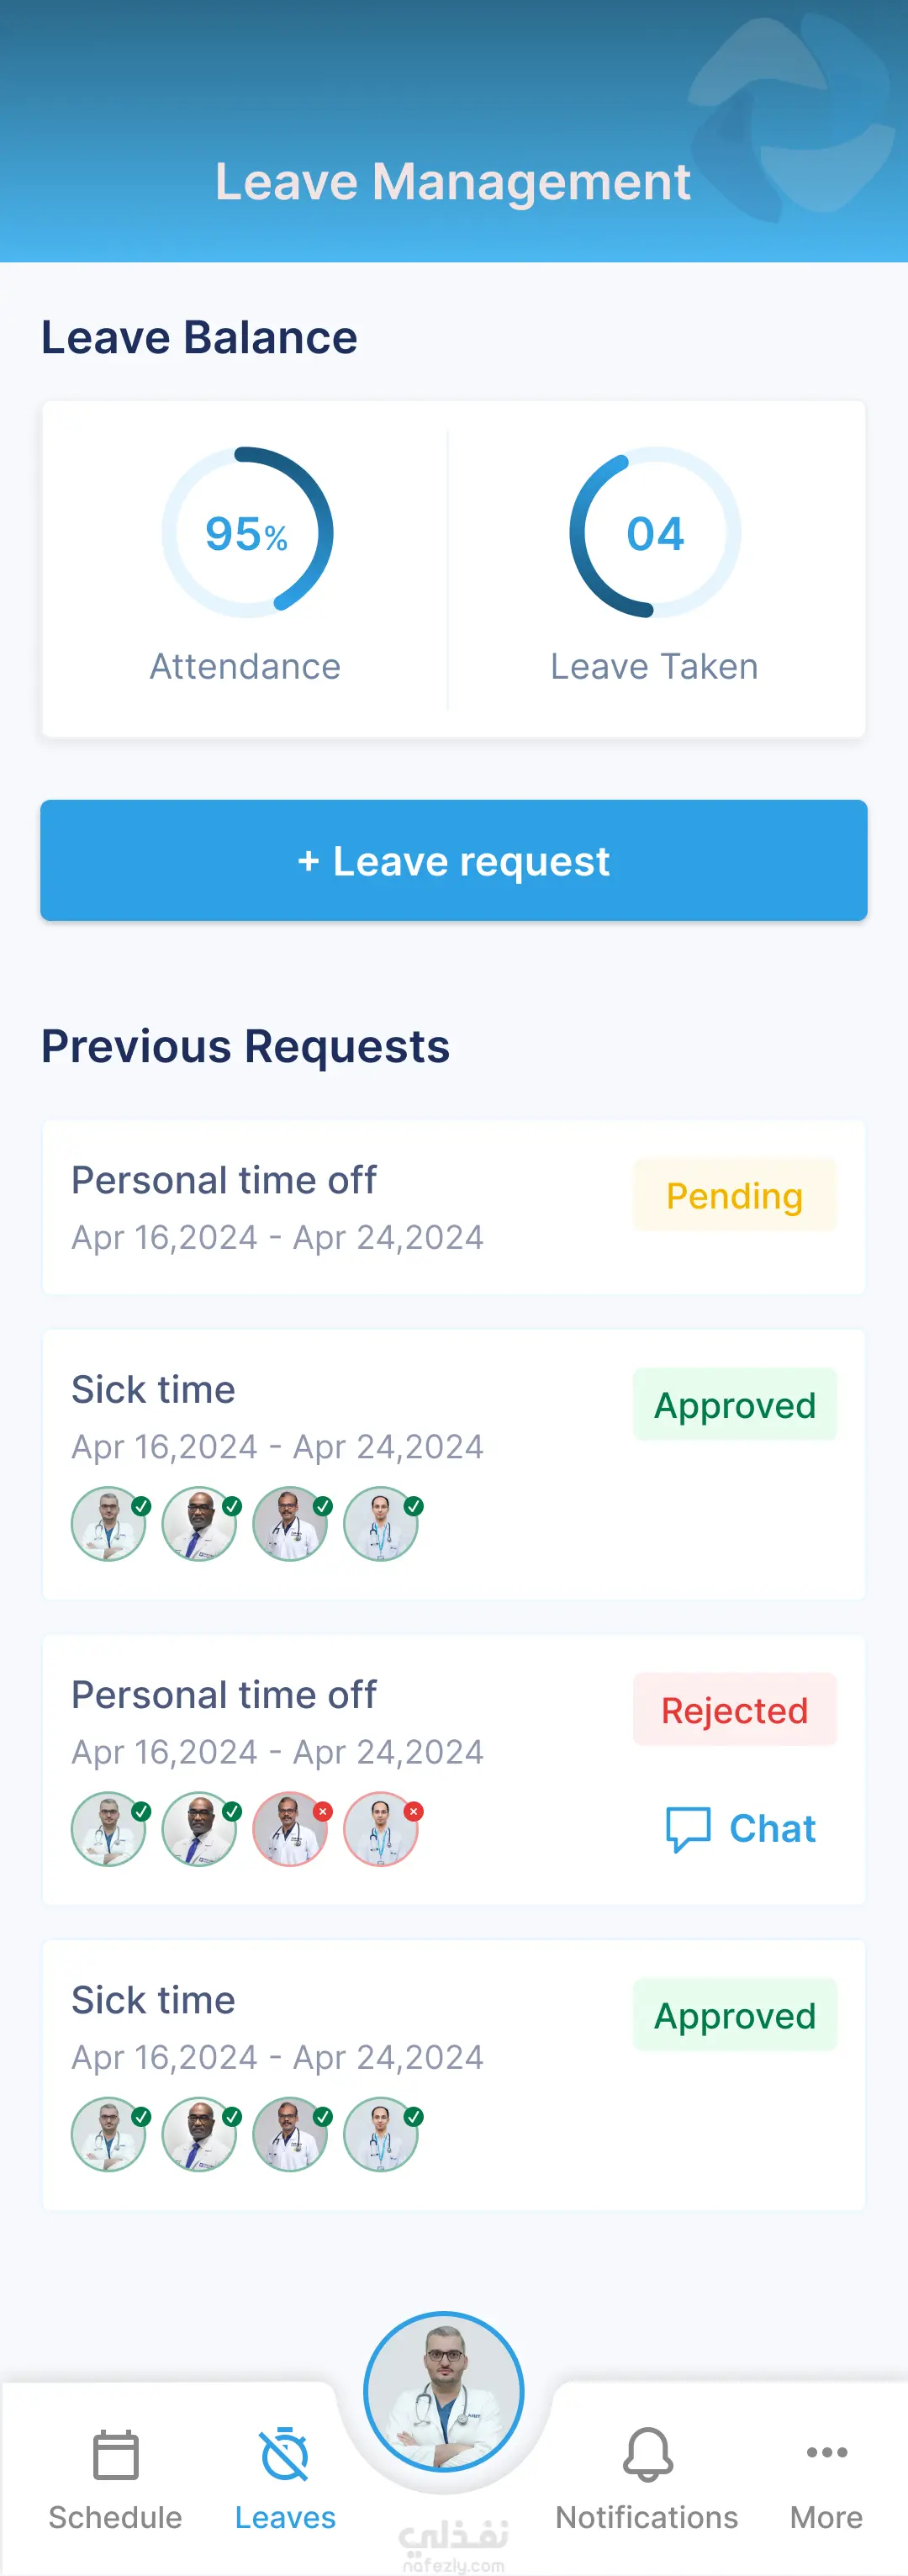This screenshot has height=2576, width=908.
Task: Open the Schedule calendar icon
Action: pos(115,2456)
